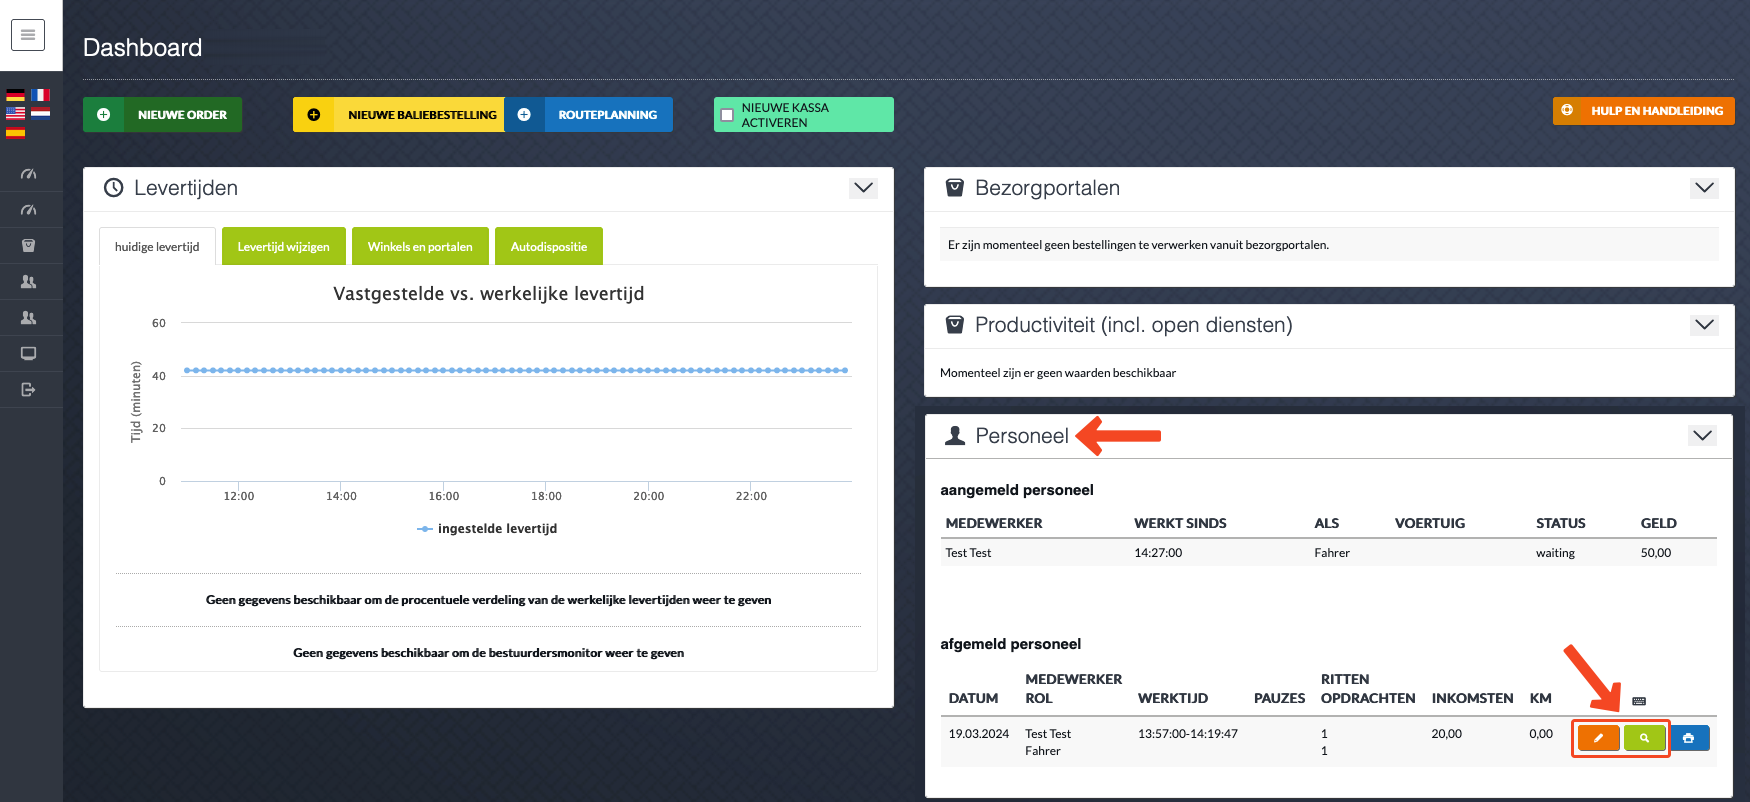The height and width of the screenshot is (802, 1750).
Task: Open the Autodispositie tab
Action: (x=549, y=247)
